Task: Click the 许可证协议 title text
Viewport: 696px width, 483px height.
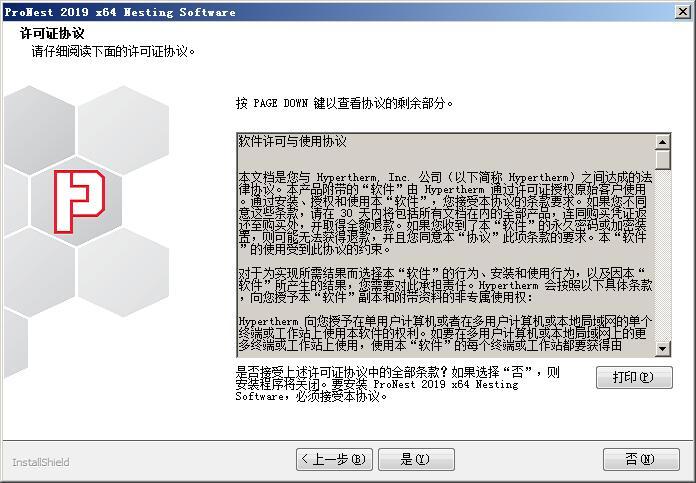Action: point(52,33)
